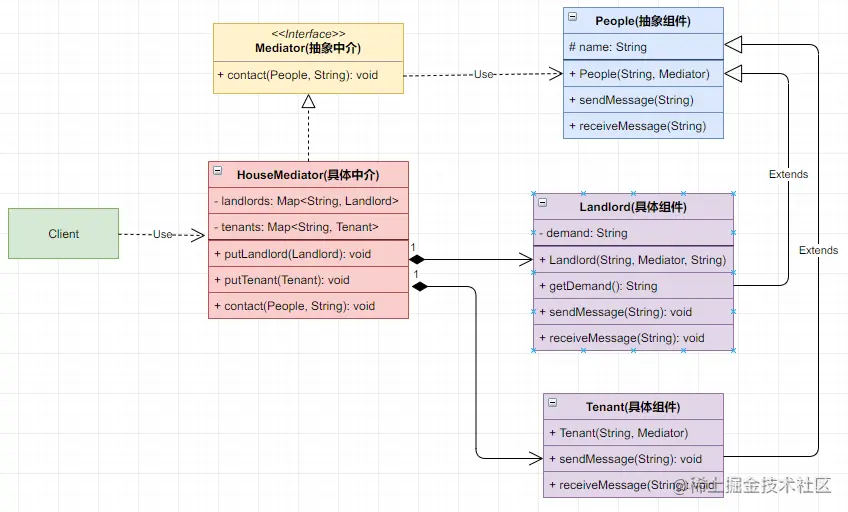Click the tenants Map attribute row
This screenshot has width=848, height=512.
(x=308, y=227)
